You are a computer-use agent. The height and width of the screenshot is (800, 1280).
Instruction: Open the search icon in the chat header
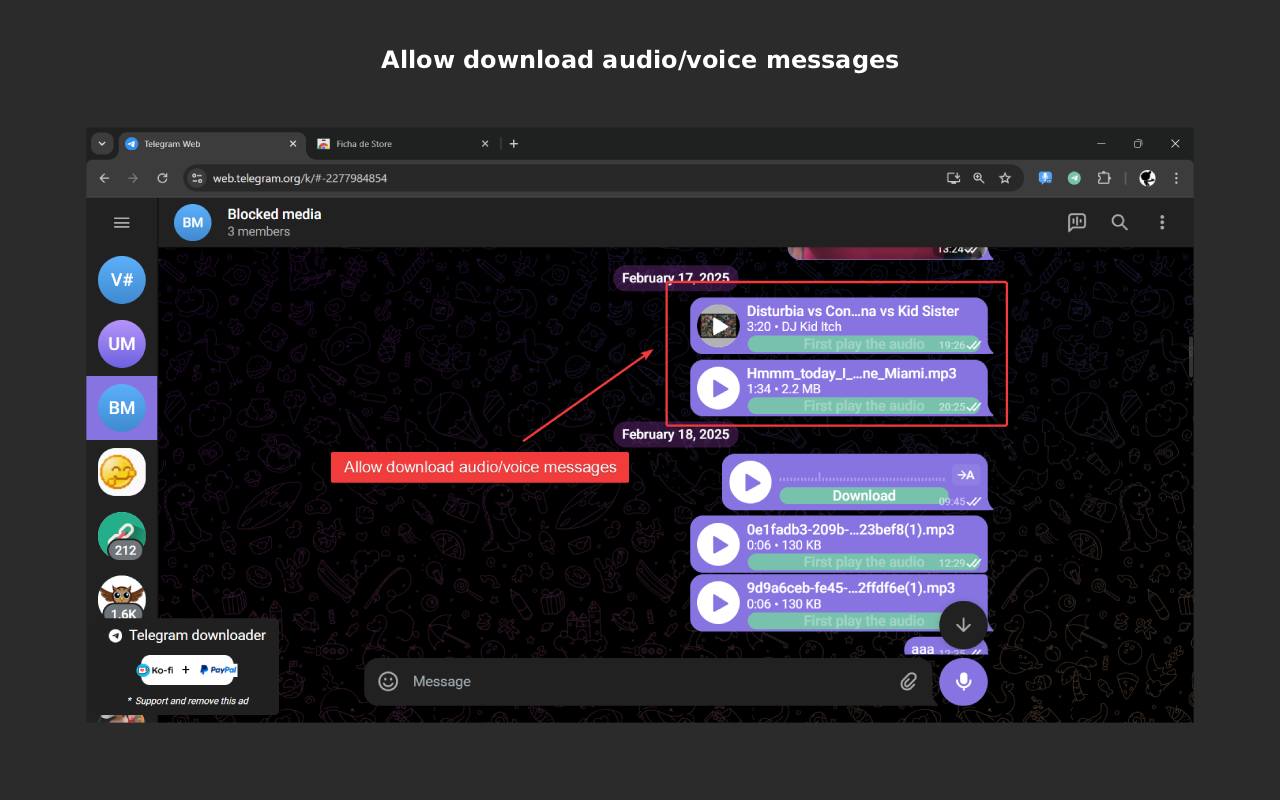(1119, 222)
